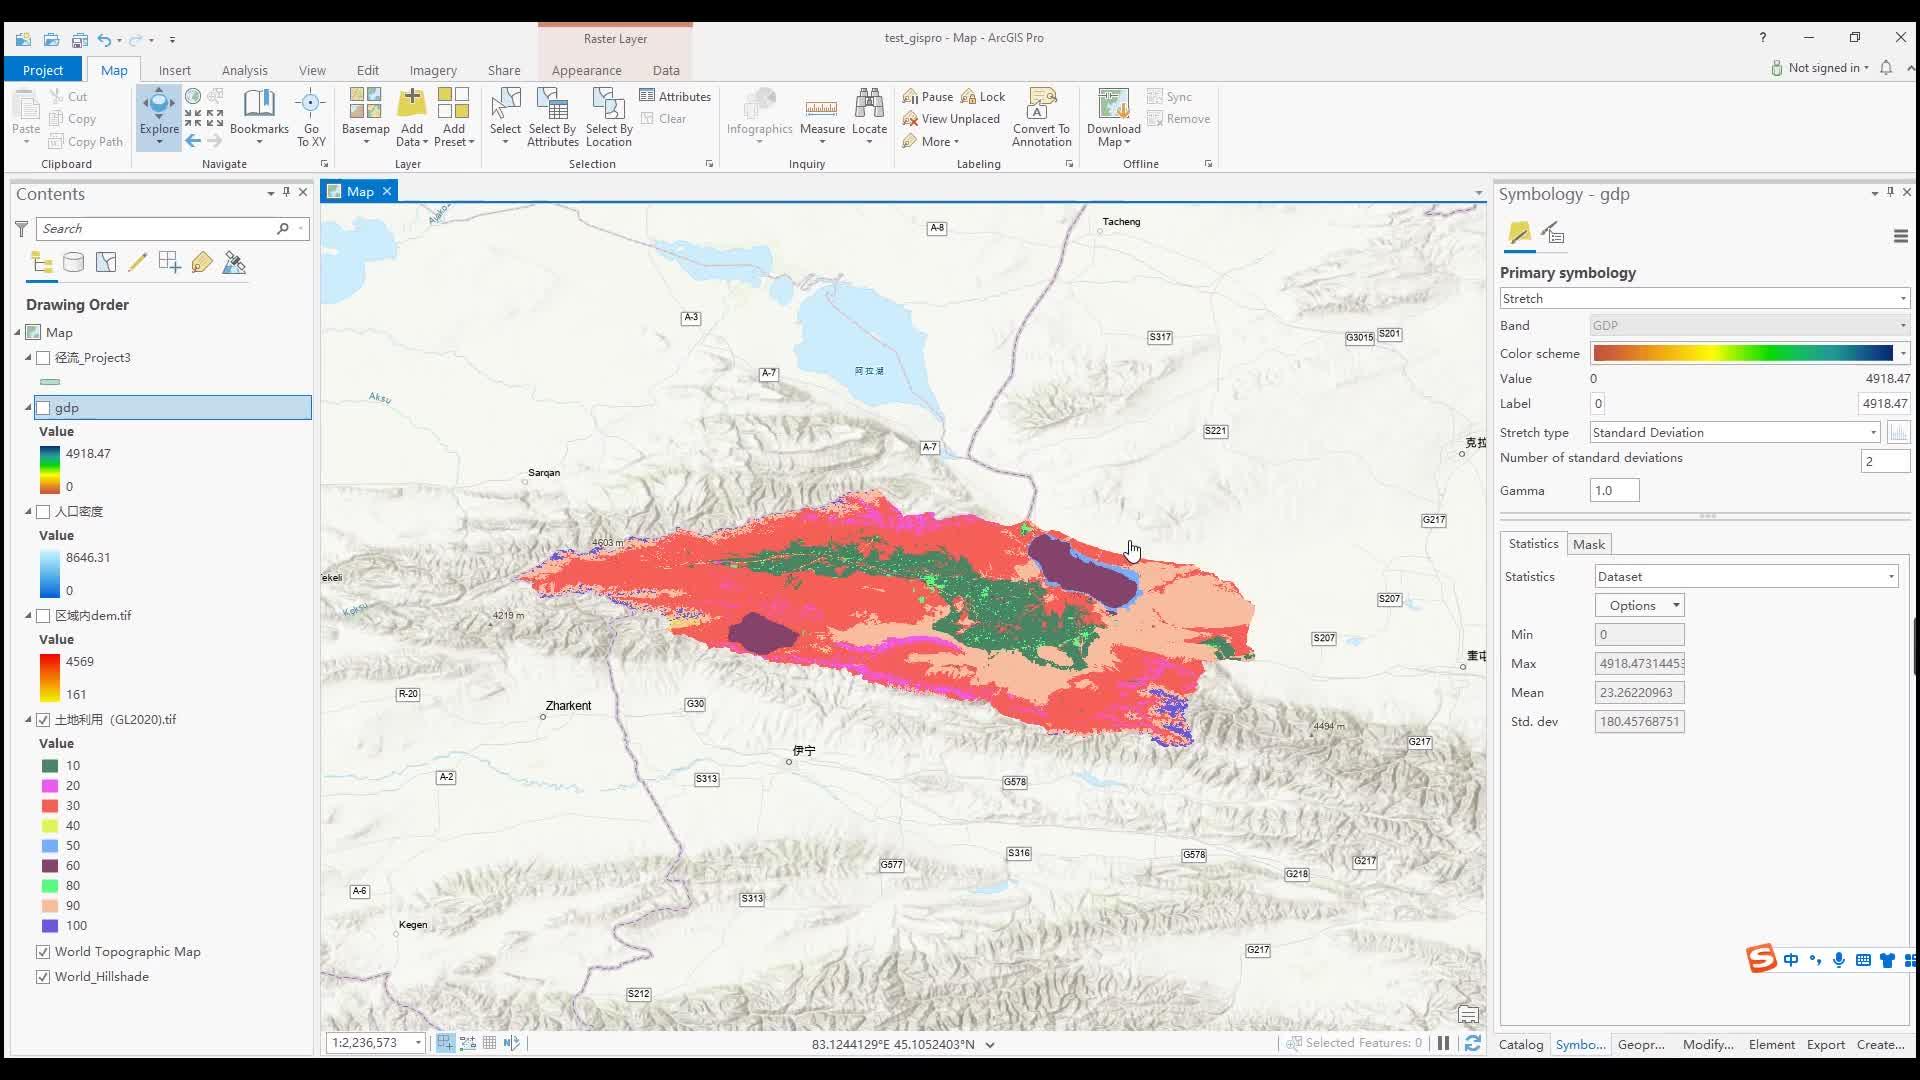Viewport: 1920px width, 1080px height.
Task: Click the Options button
Action: (x=1640, y=606)
